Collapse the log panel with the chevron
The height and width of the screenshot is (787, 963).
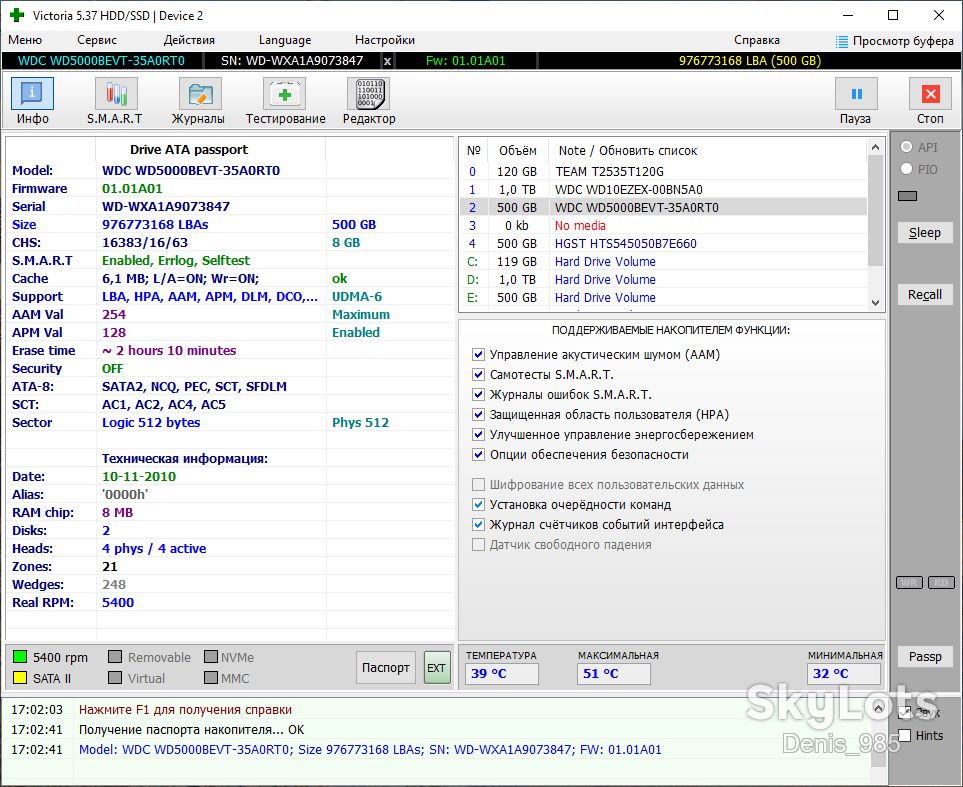[x=879, y=708]
